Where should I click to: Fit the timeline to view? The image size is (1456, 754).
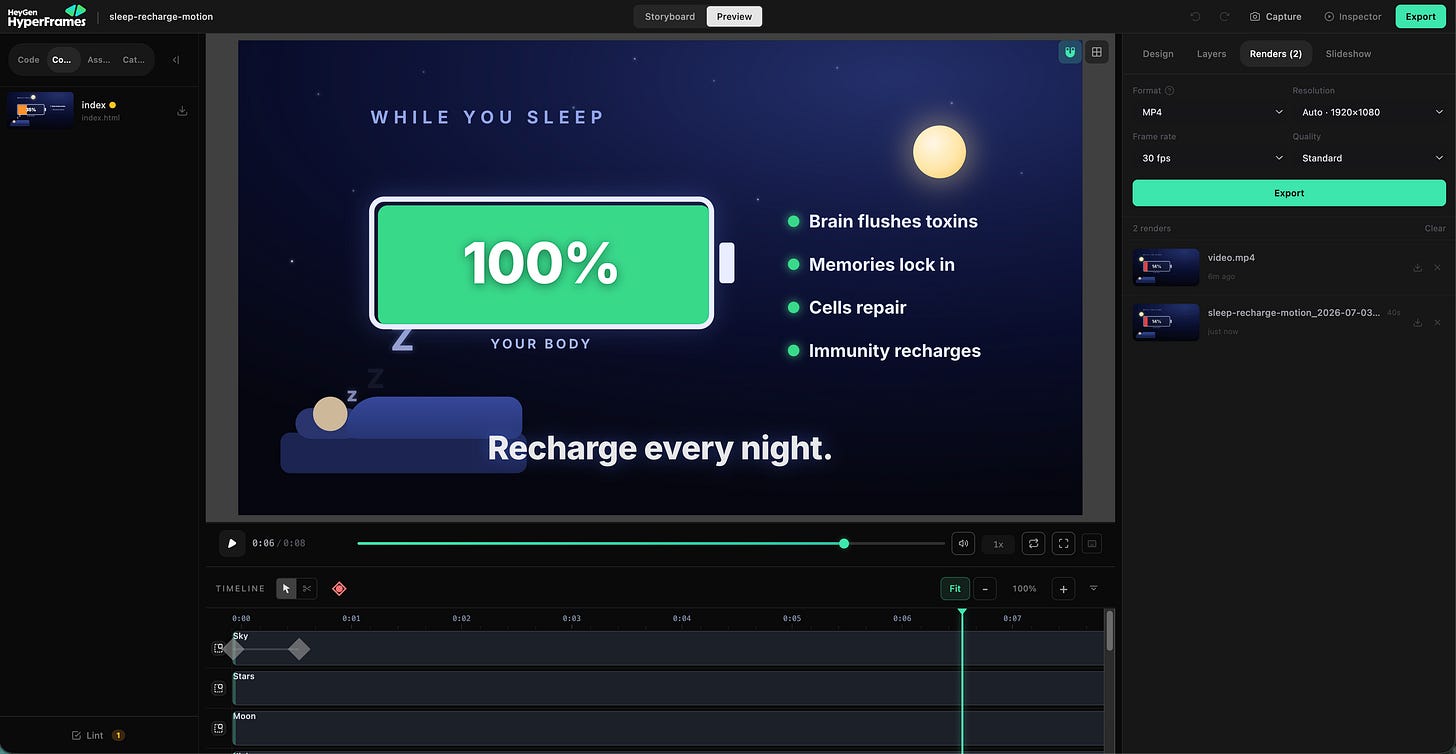pos(955,589)
